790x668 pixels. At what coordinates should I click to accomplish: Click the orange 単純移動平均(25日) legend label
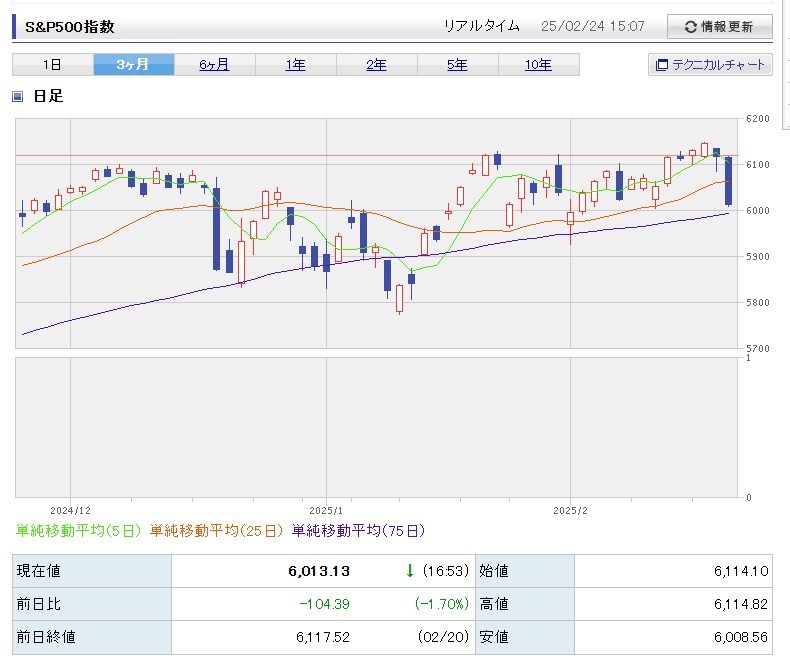pos(217,531)
